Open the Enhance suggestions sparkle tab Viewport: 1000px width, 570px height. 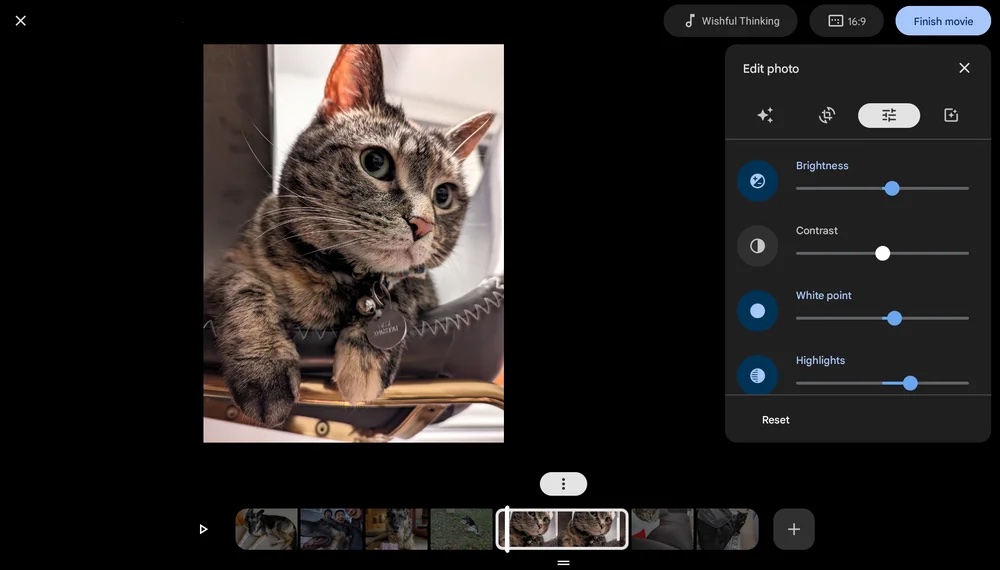765,116
